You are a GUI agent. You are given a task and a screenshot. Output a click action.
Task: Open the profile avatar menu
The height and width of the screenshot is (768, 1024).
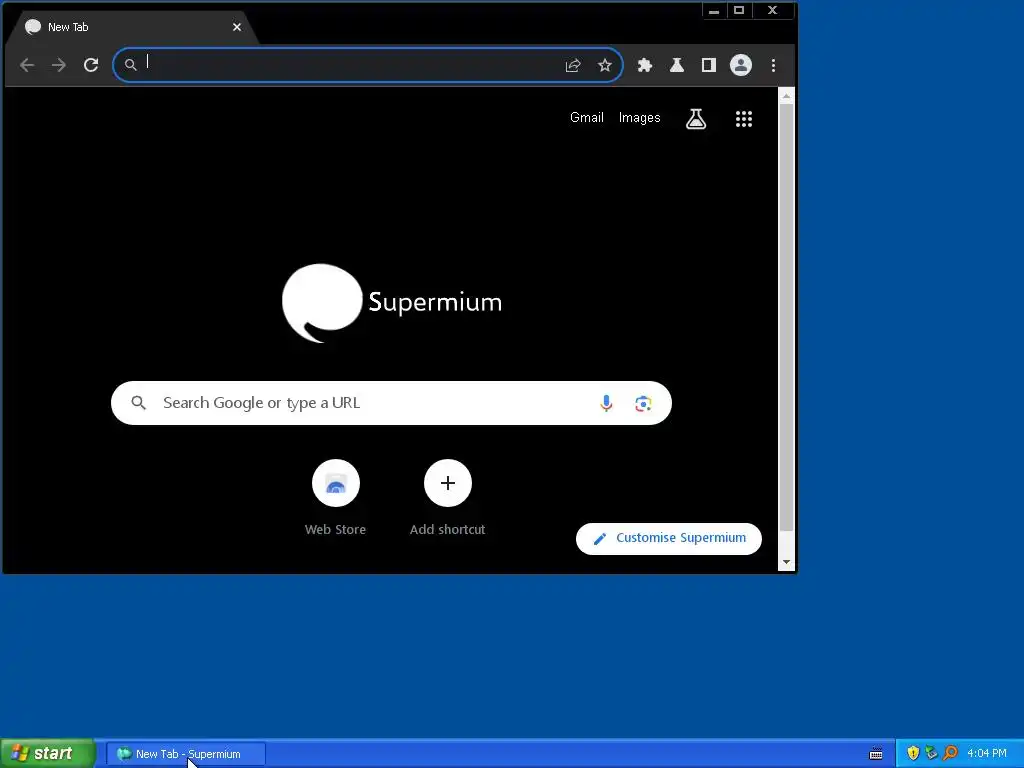(x=741, y=65)
